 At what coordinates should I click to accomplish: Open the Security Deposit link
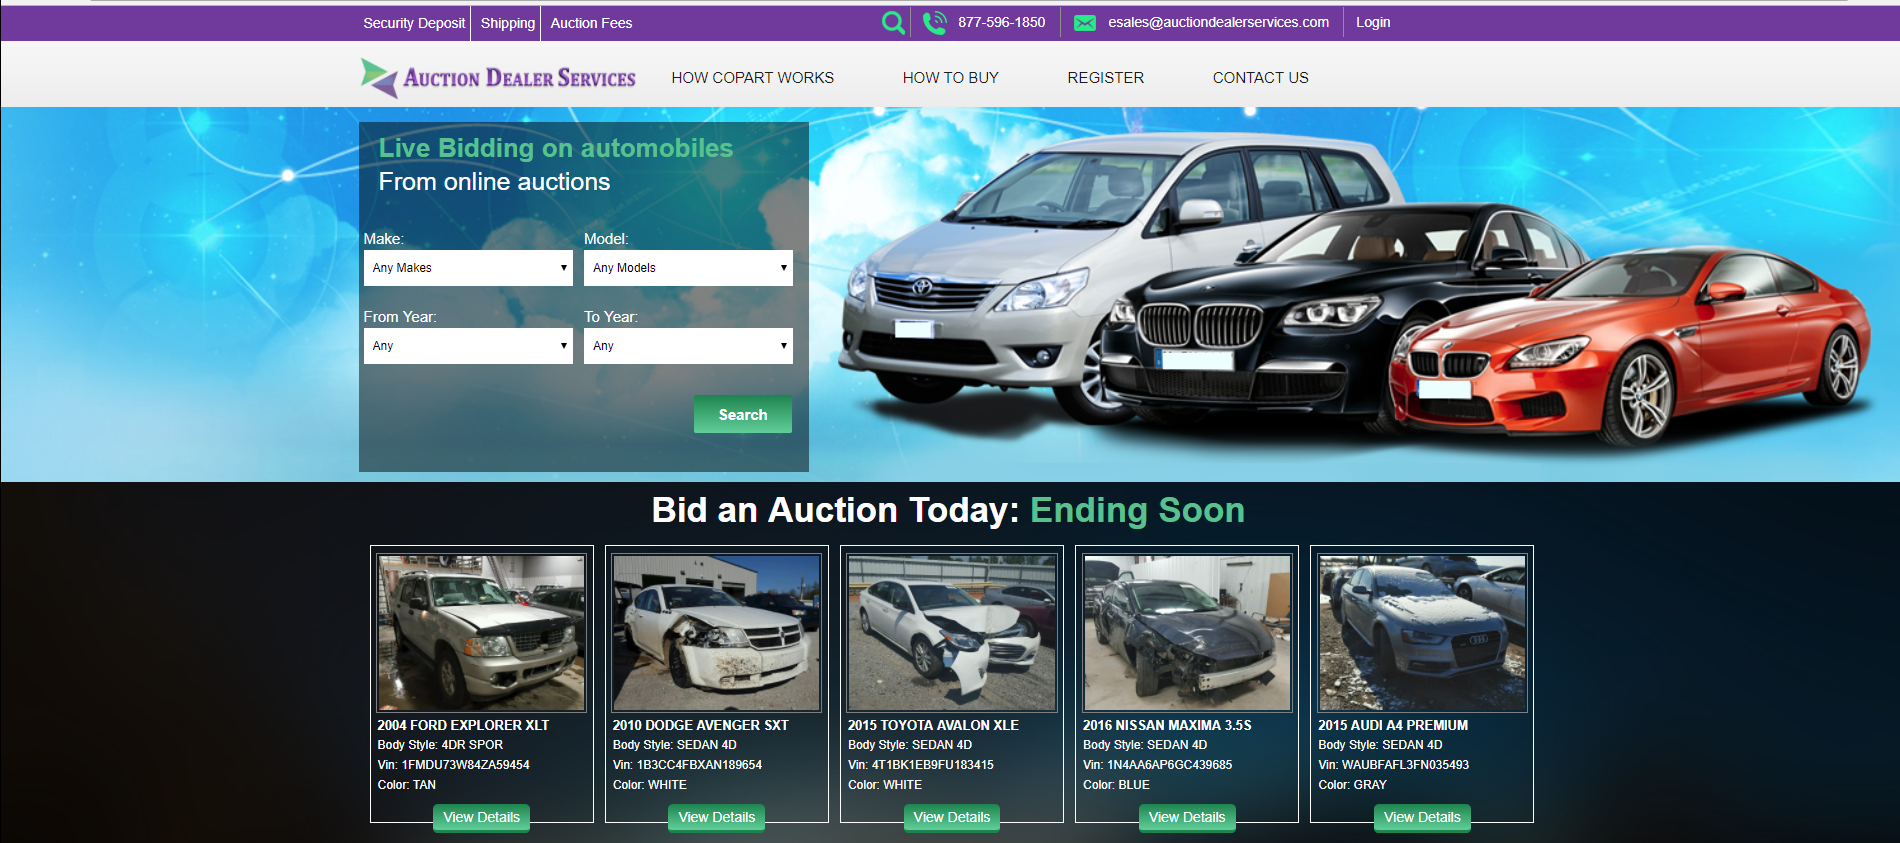pyautogui.click(x=414, y=23)
